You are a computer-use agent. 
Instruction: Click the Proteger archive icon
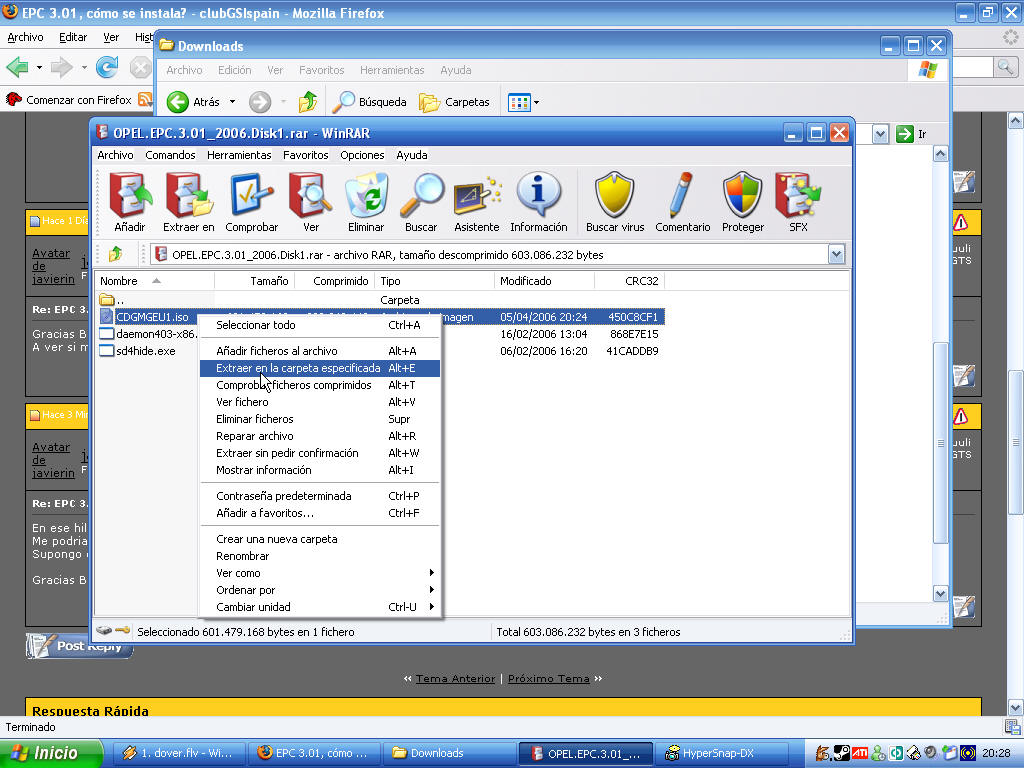[742, 202]
